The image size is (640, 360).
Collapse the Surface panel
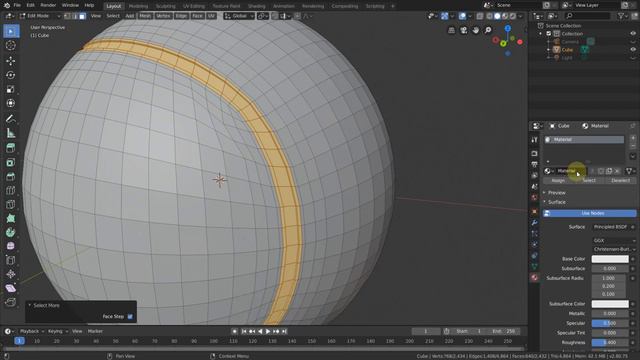[x=556, y=202]
